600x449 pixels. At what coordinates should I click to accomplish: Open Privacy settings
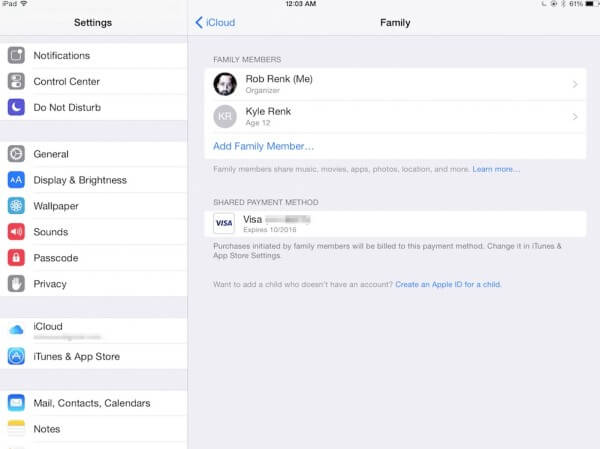pyautogui.click(x=94, y=284)
